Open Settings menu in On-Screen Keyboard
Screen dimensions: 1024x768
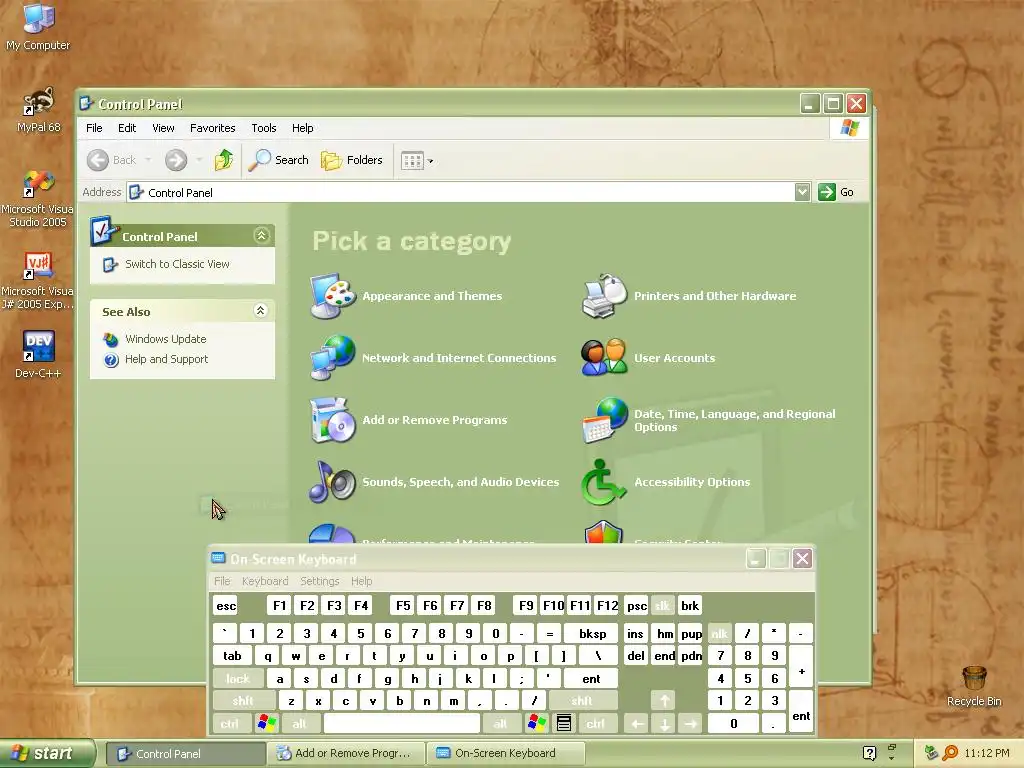click(x=319, y=581)
